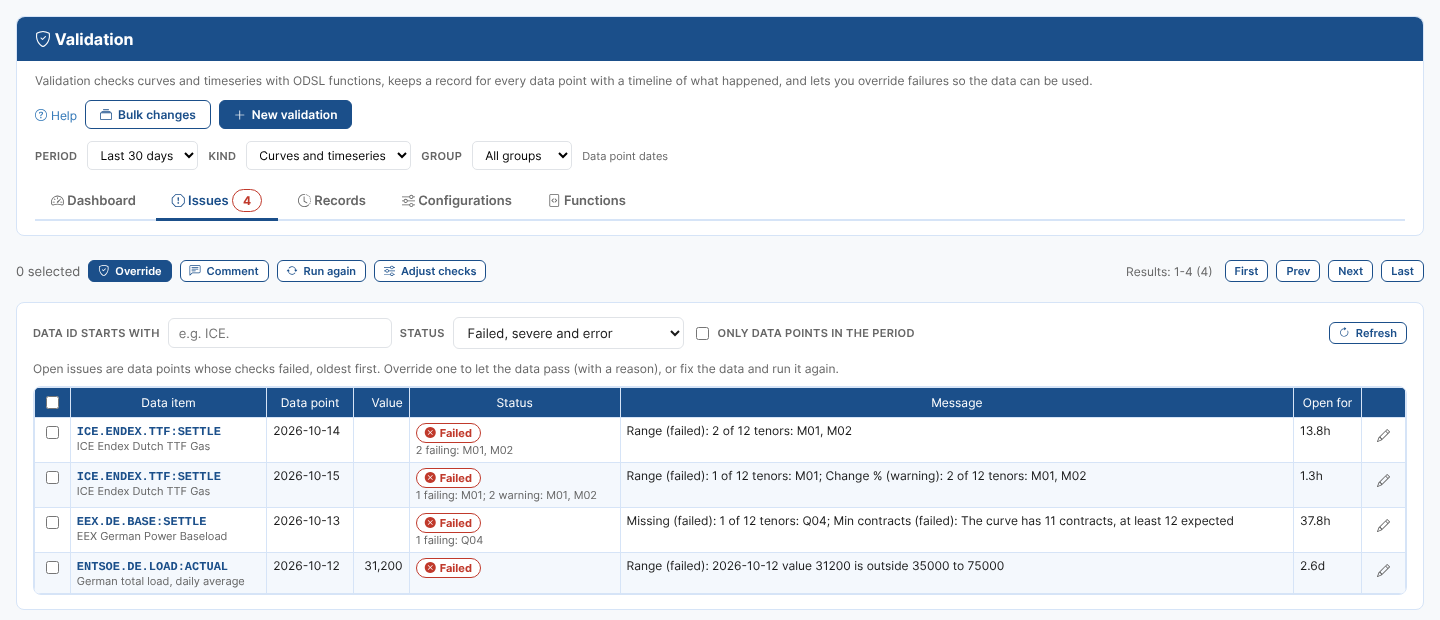Viewport: 1440px width, 620px height.
Task: Click the Data item column header
Action: pos(168,403)
